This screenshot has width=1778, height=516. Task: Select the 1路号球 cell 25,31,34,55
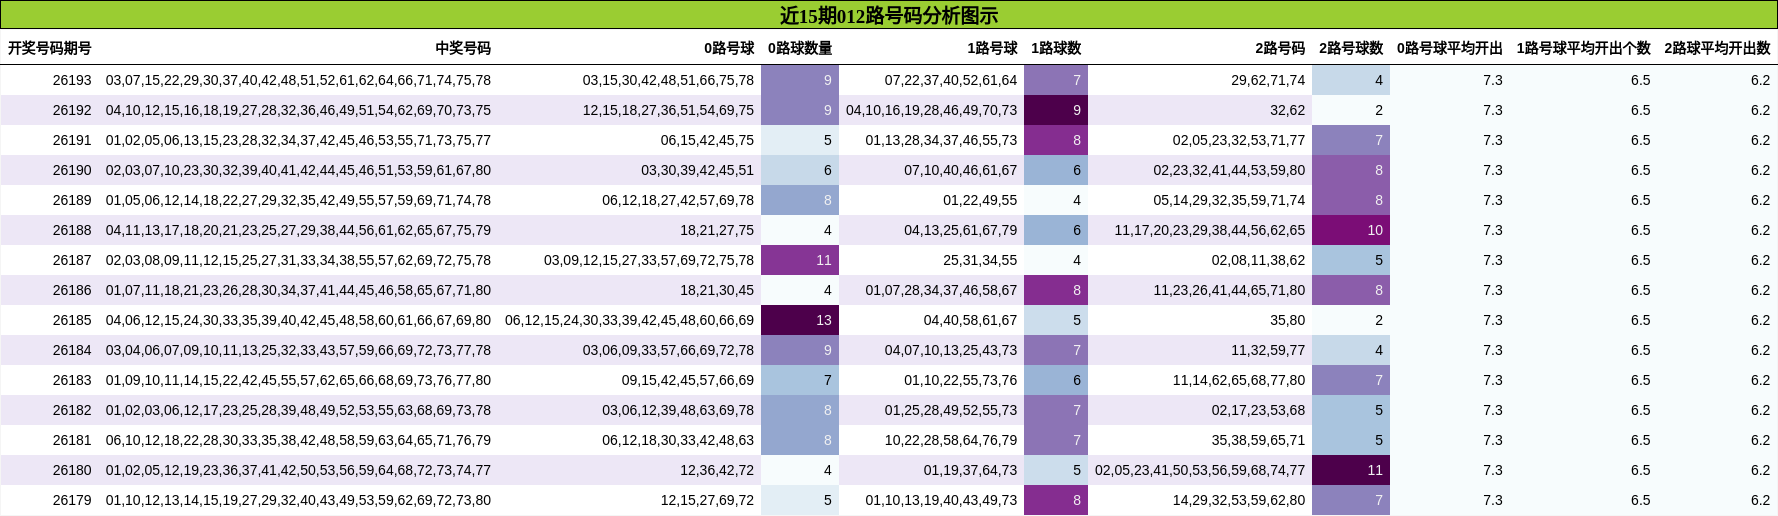pos(980,260)
